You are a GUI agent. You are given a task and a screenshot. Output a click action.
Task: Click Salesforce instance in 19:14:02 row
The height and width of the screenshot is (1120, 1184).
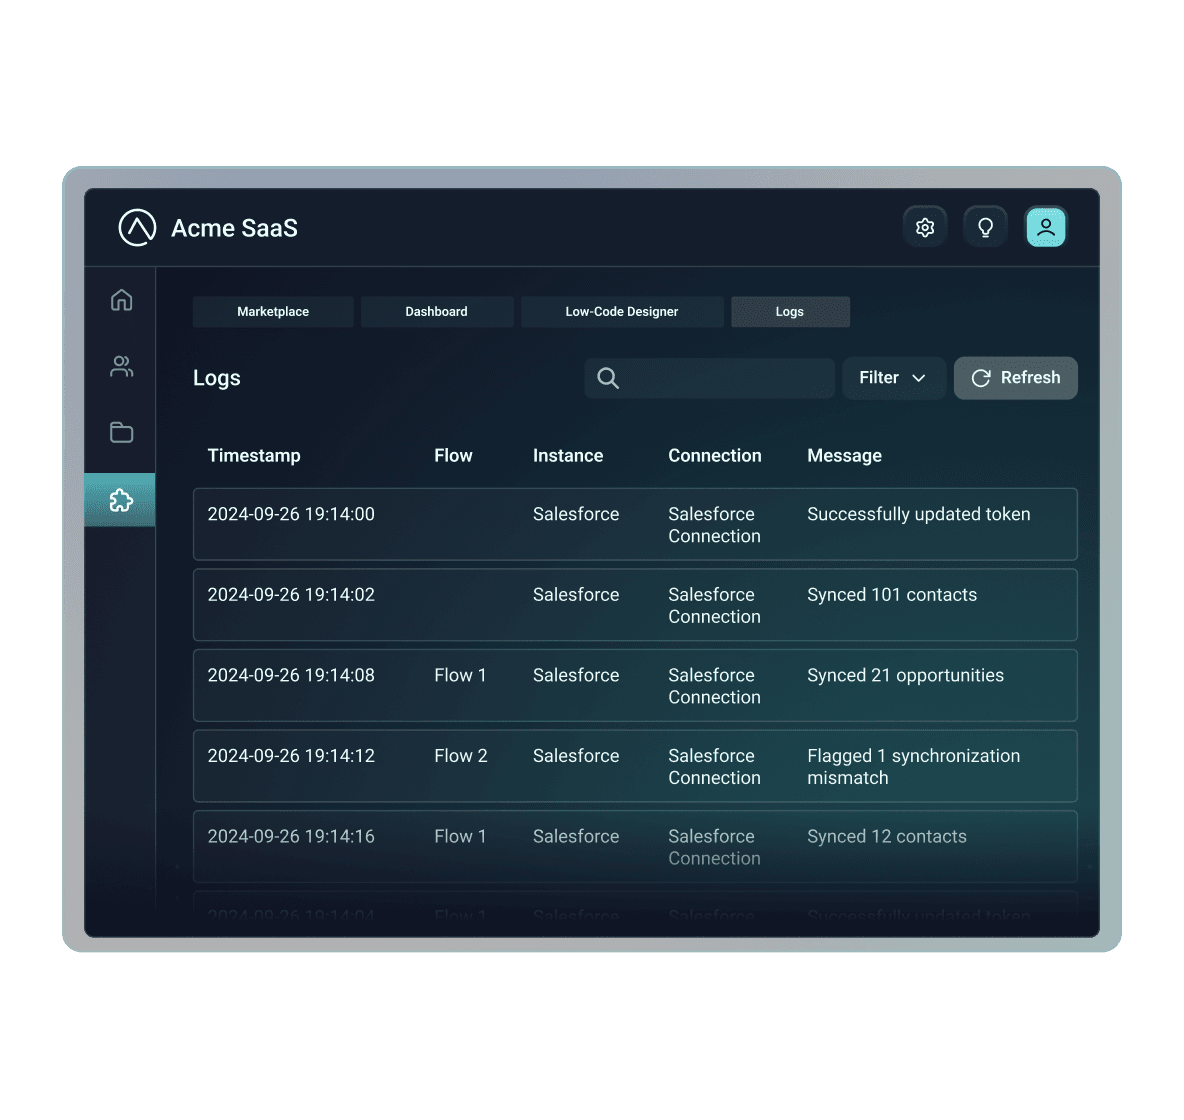pos(576,595)
